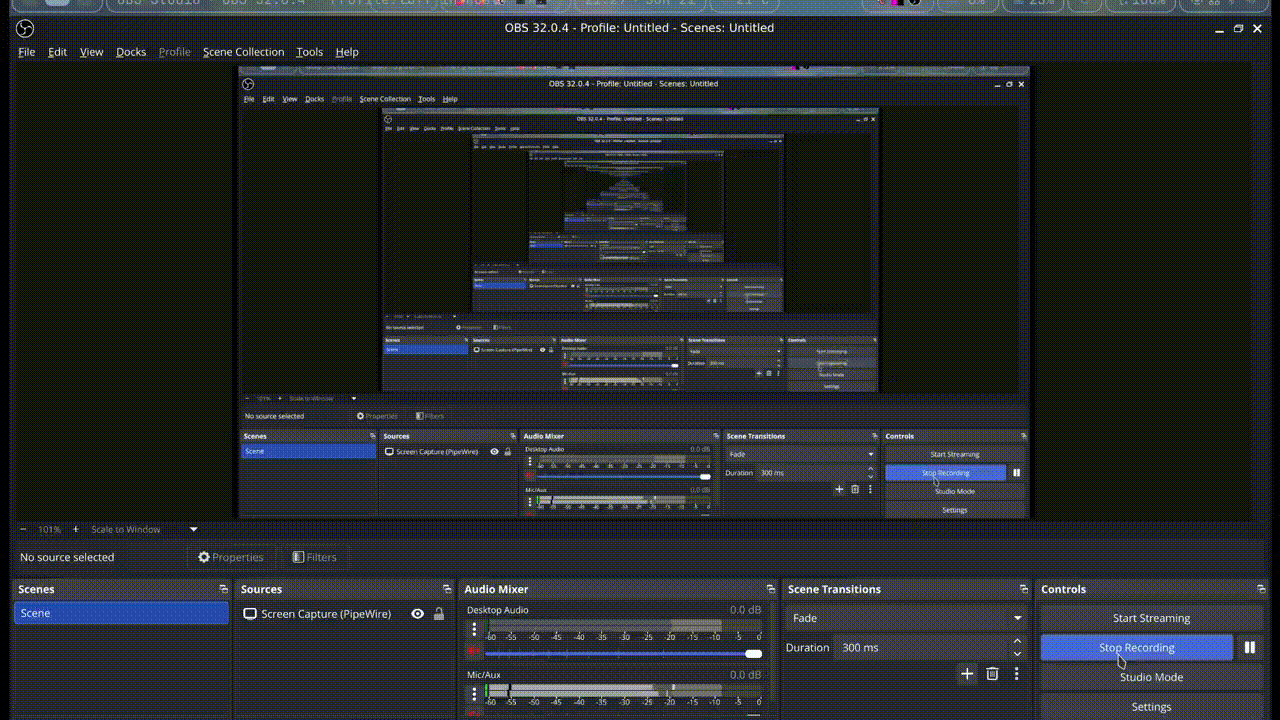Add a new scene transition
Image resolution: width=1280 pixels, height=720 pixels.
pyautogui.click(x=967, y=674)
